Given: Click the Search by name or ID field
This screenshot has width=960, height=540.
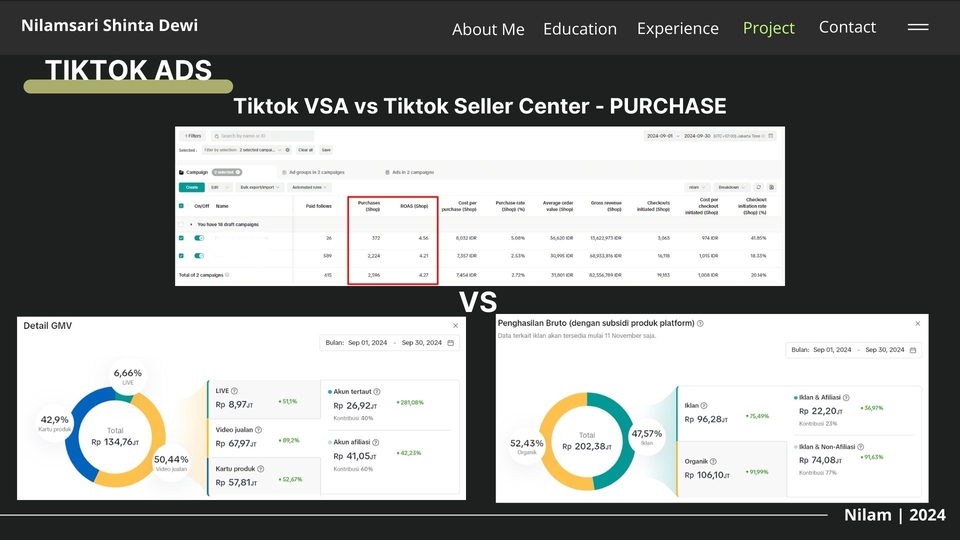Looking at the screenshot, I should [x=263, y=136].
